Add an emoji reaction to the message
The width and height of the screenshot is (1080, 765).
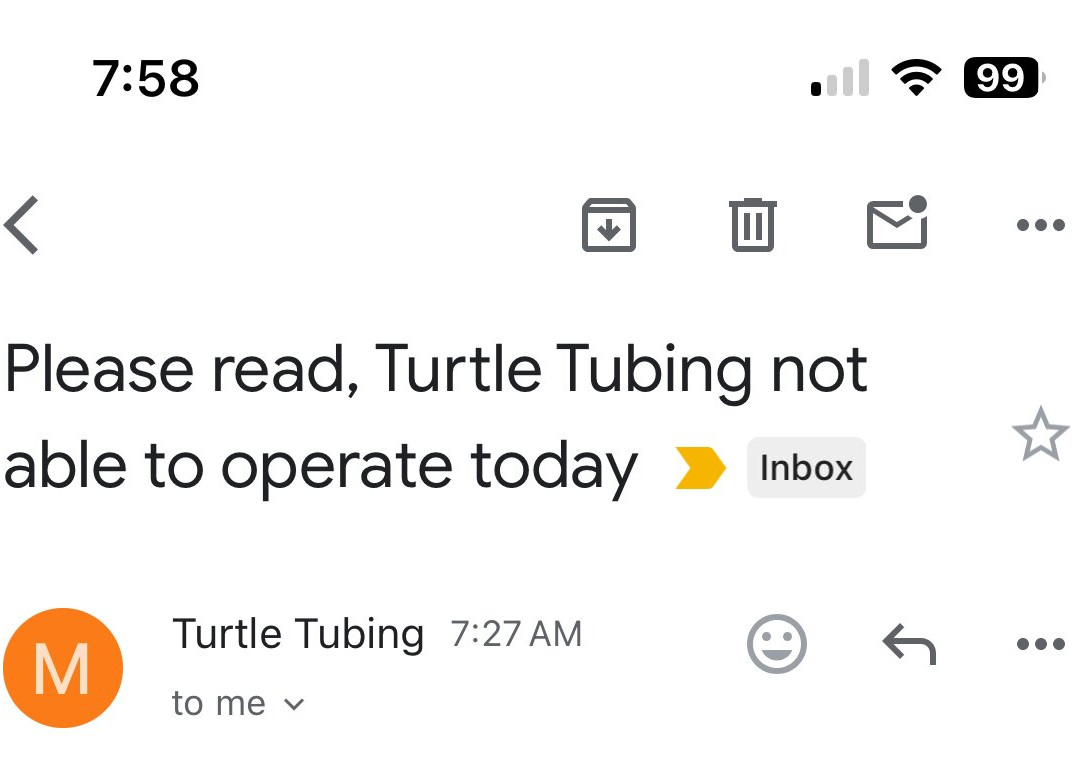[x=777, y=644]
